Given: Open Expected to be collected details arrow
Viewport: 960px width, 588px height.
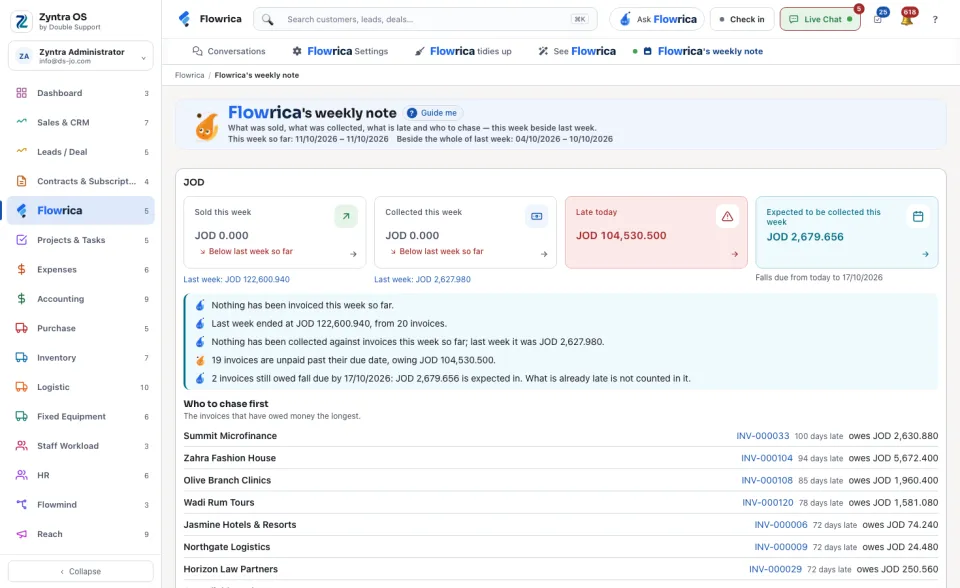Looking at the screenshot, I should click(x=925, y=254).
